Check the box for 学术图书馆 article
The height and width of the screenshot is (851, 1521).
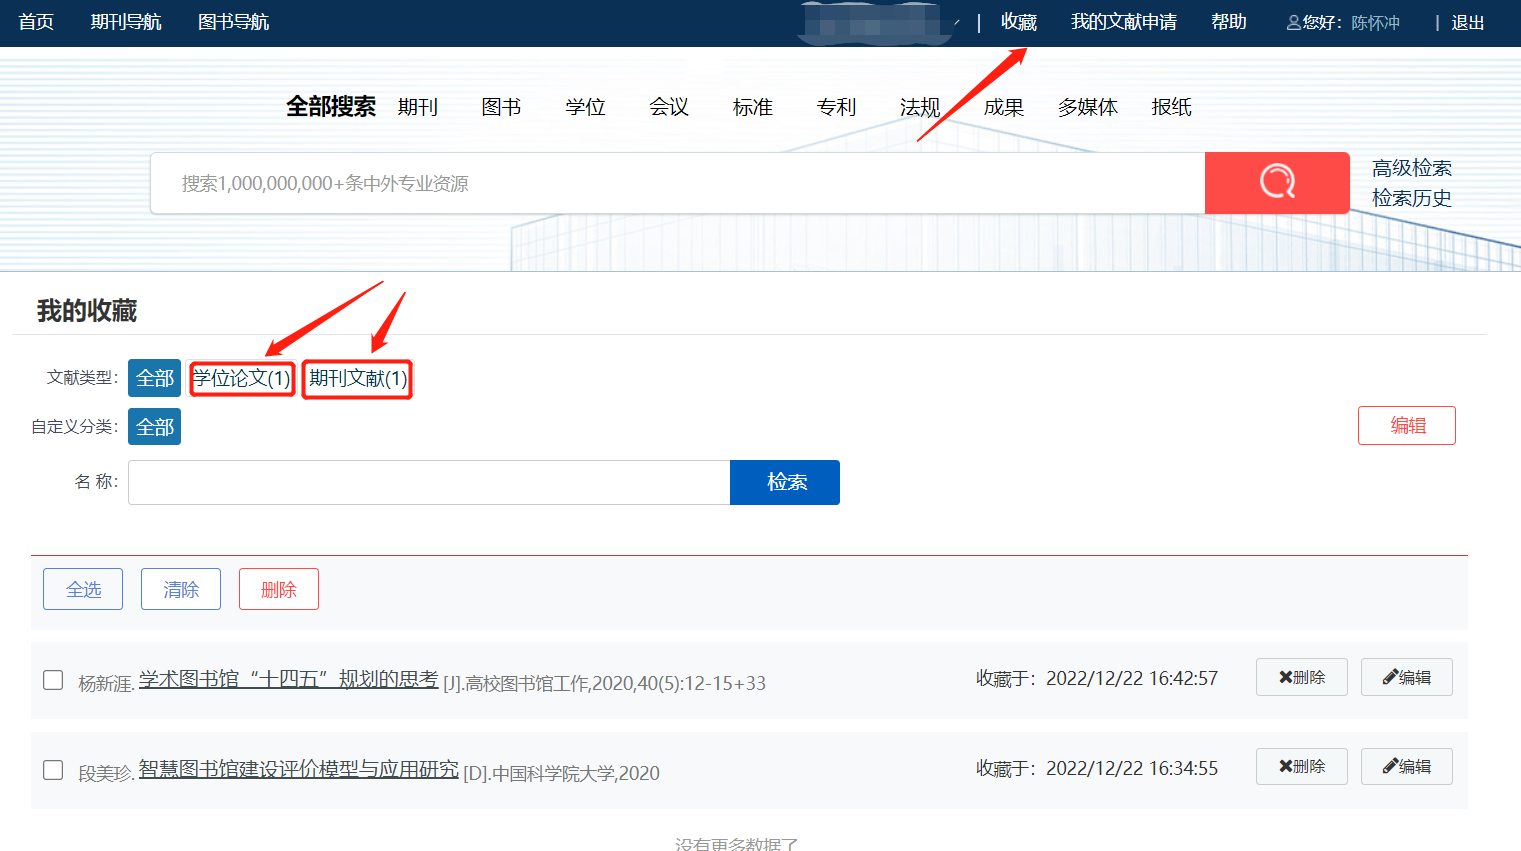(x=53, y=680)
